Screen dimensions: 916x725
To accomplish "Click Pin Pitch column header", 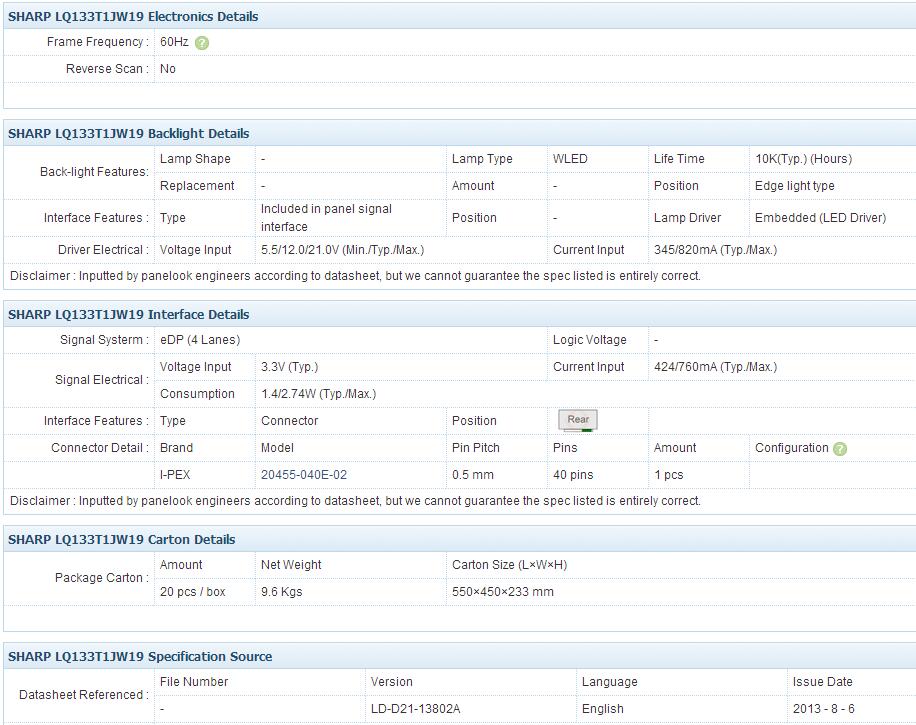I will 476,448.
